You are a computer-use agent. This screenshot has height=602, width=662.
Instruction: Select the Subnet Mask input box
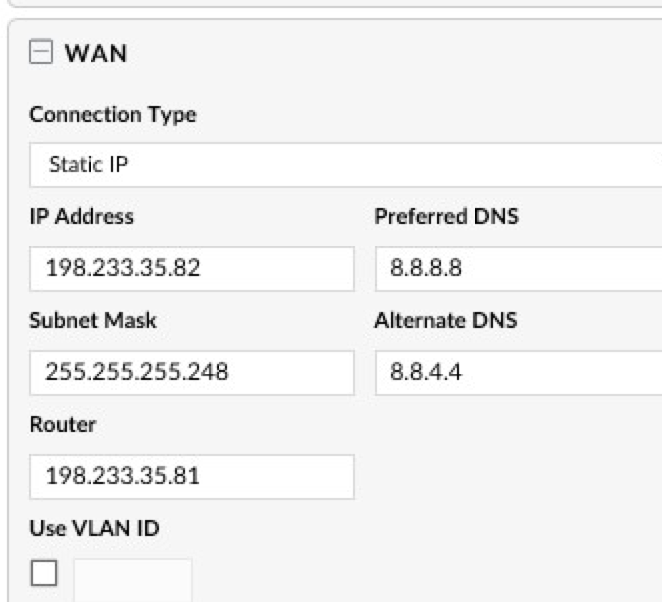(191, 373)
